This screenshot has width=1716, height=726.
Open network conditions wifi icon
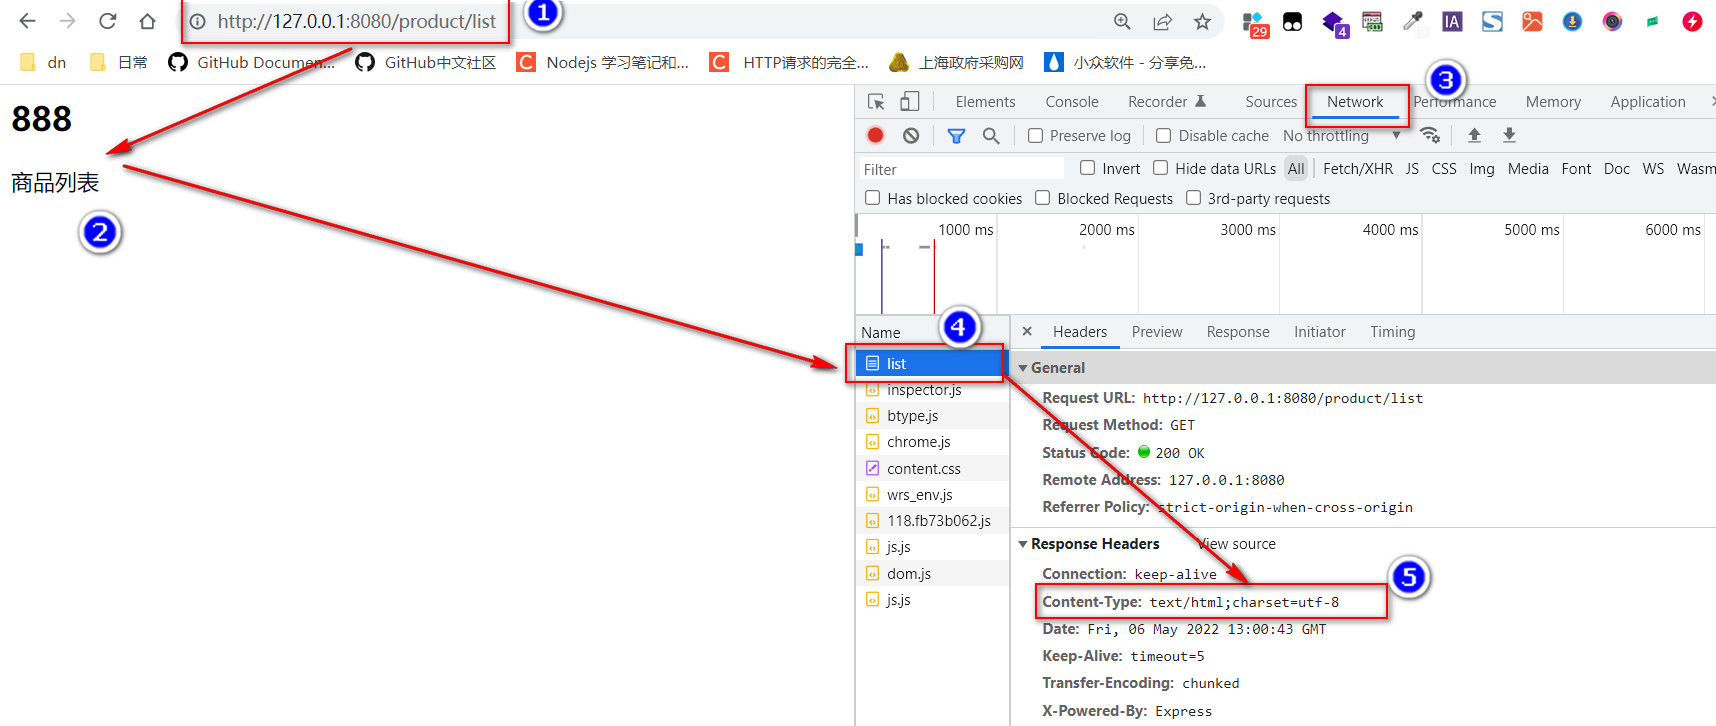coord(1430,135)
